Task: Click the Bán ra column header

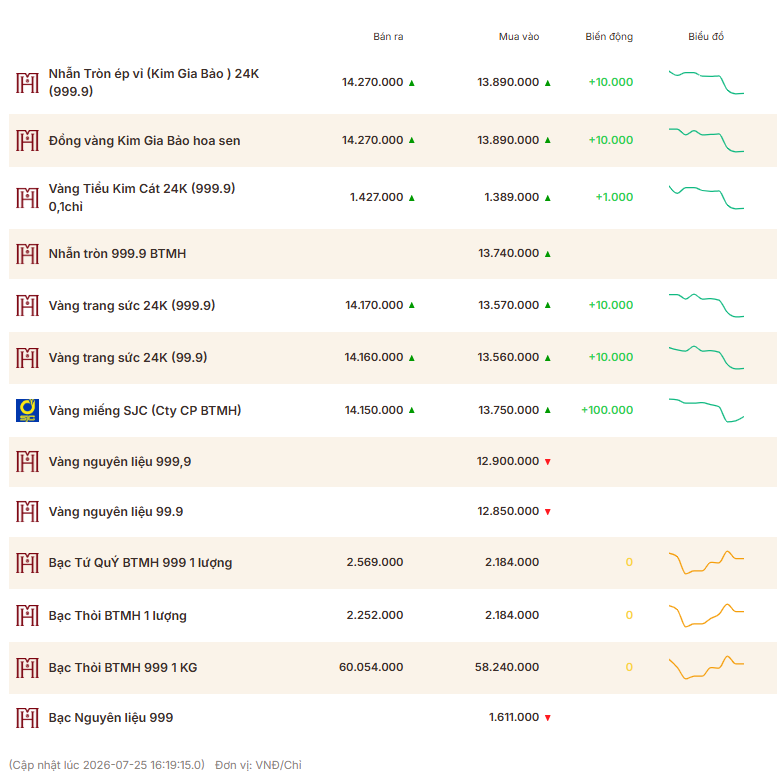Action: click(x=388, y=36)
